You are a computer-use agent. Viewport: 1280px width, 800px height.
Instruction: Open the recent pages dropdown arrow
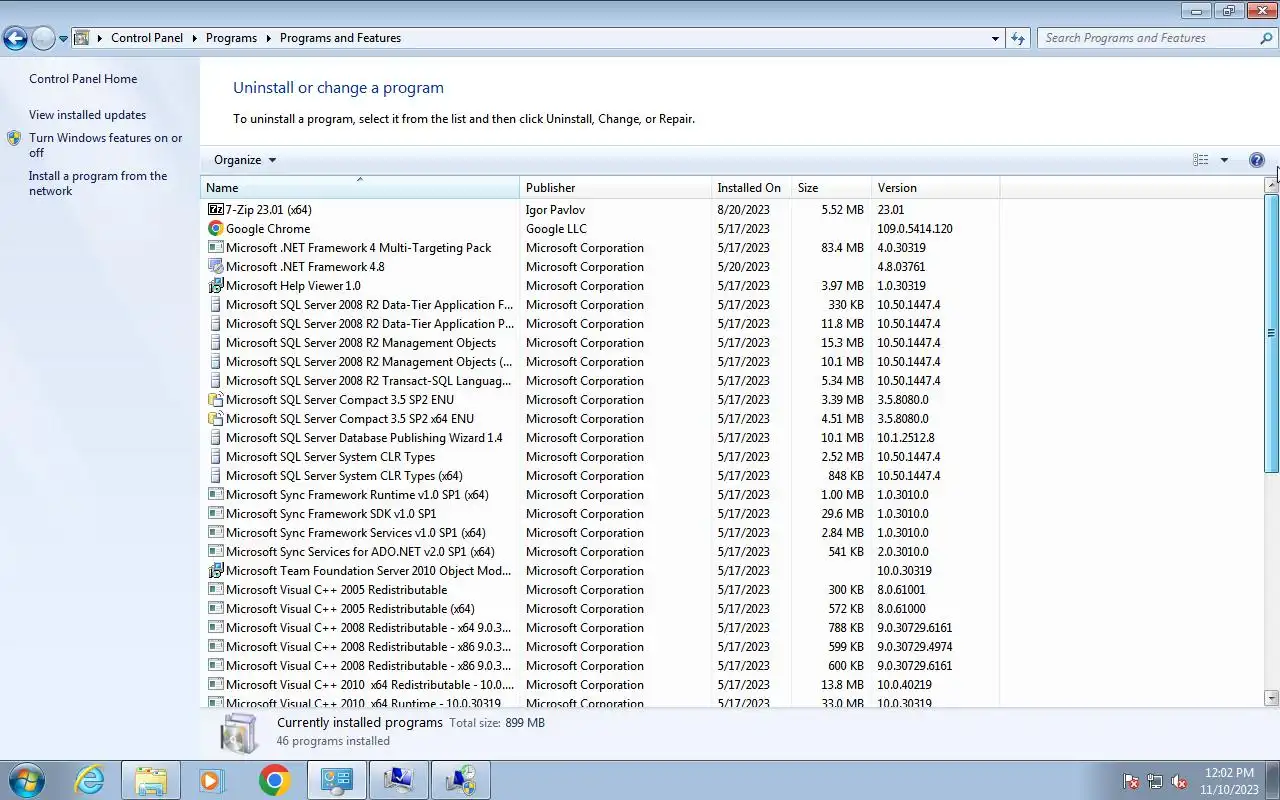63,39
